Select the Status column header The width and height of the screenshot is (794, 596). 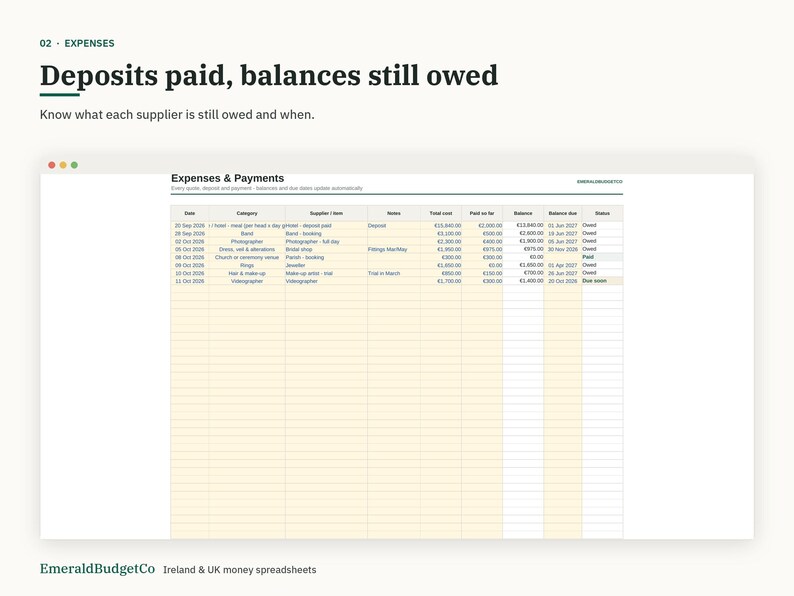(603, 213)
